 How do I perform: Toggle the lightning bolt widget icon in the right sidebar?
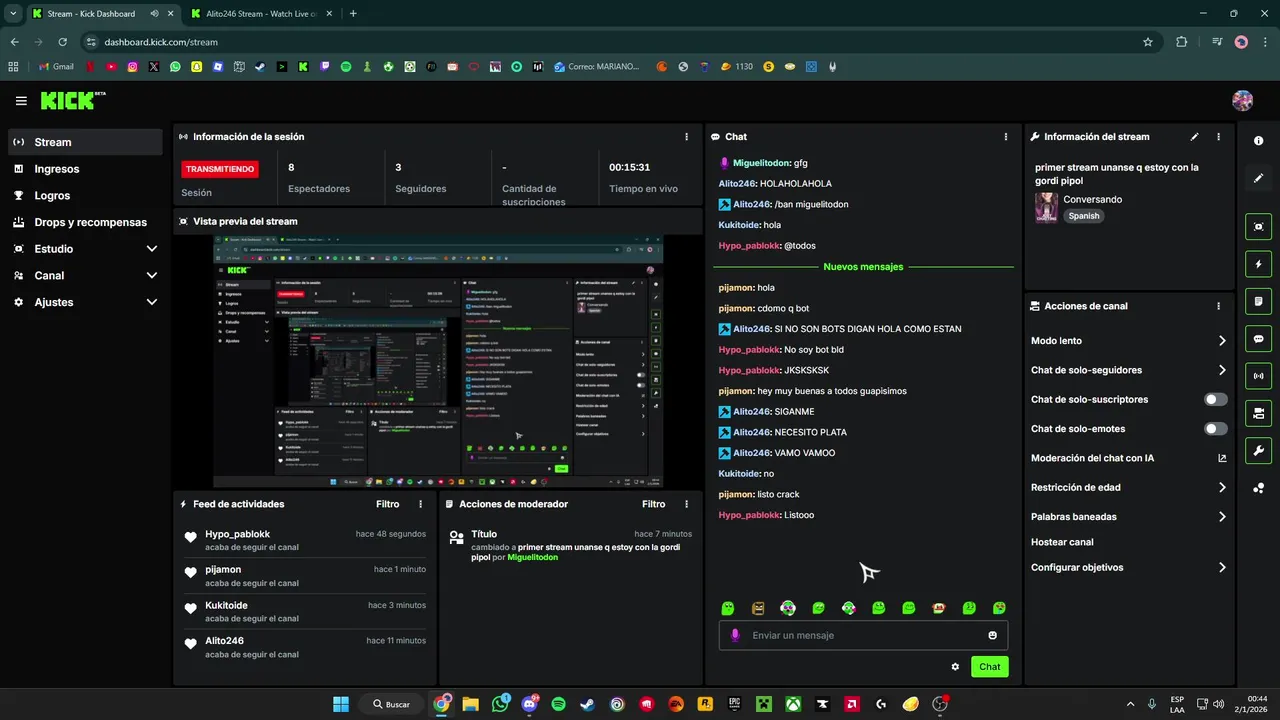click(1259, 264)
